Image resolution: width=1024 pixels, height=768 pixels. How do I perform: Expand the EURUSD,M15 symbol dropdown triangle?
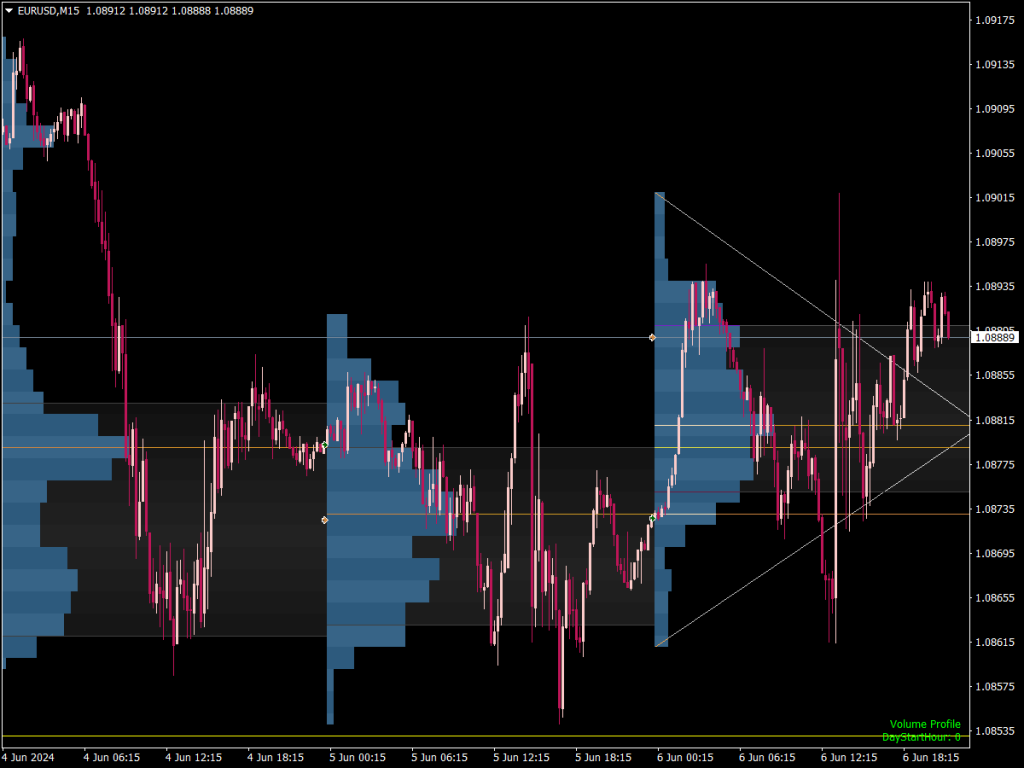9,10
